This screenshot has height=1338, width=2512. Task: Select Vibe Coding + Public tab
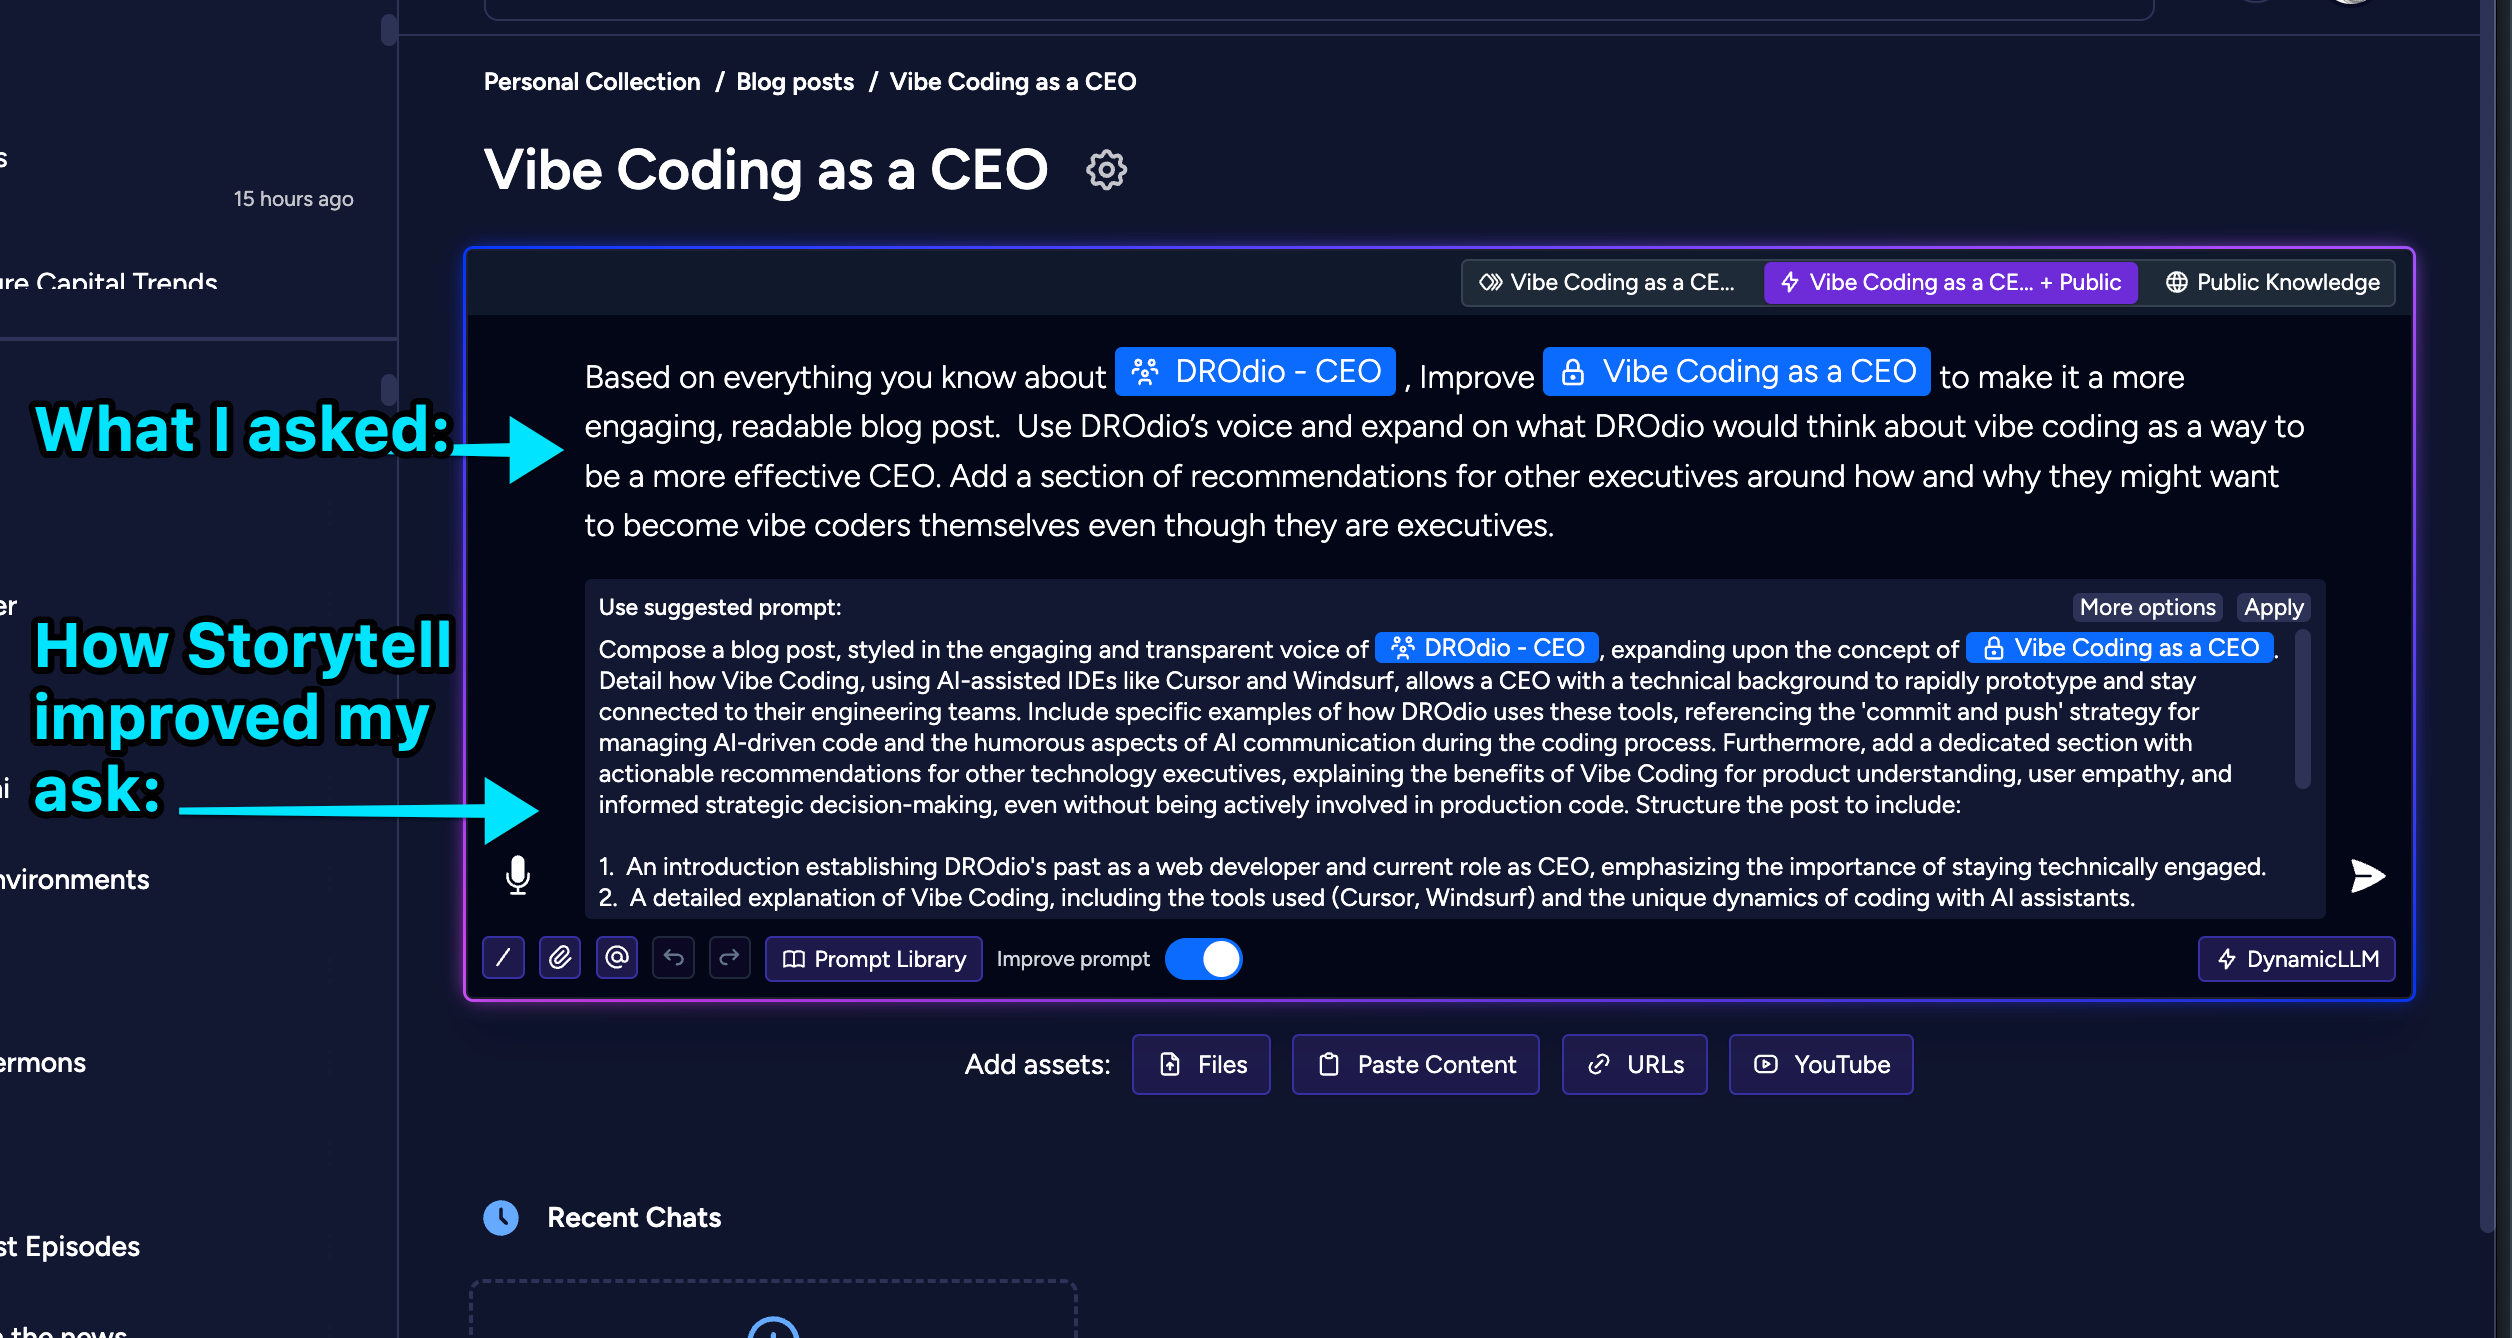1950,283
